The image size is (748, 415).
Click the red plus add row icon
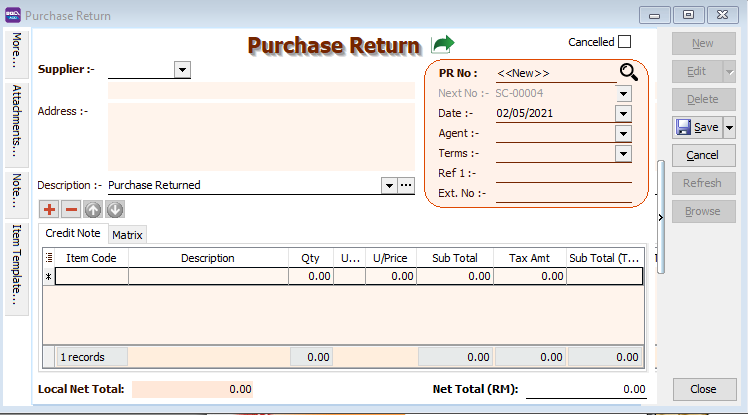[x=49, y=210]
